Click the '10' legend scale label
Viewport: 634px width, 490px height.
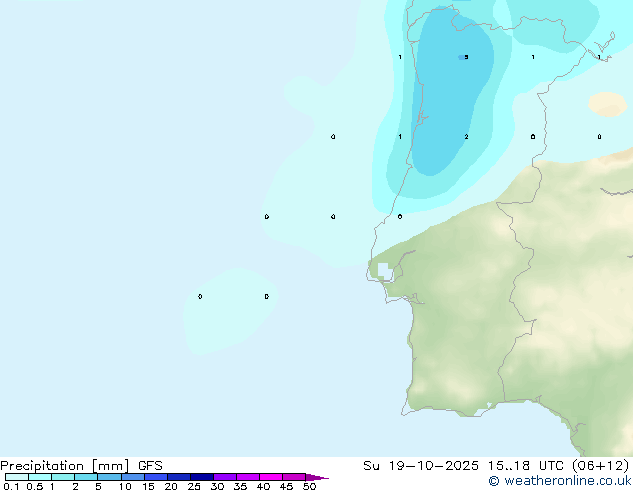125,486
